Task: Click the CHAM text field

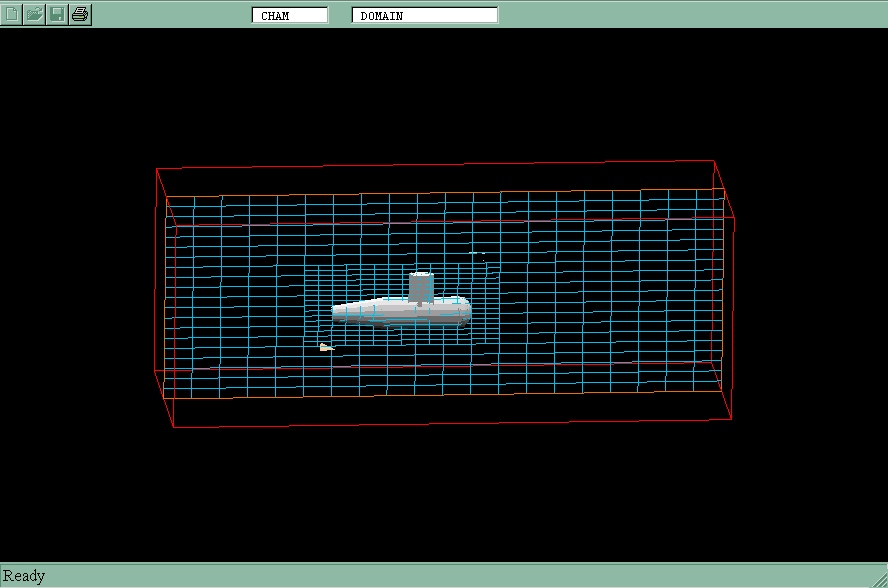Action: click(x=290, y=16)
